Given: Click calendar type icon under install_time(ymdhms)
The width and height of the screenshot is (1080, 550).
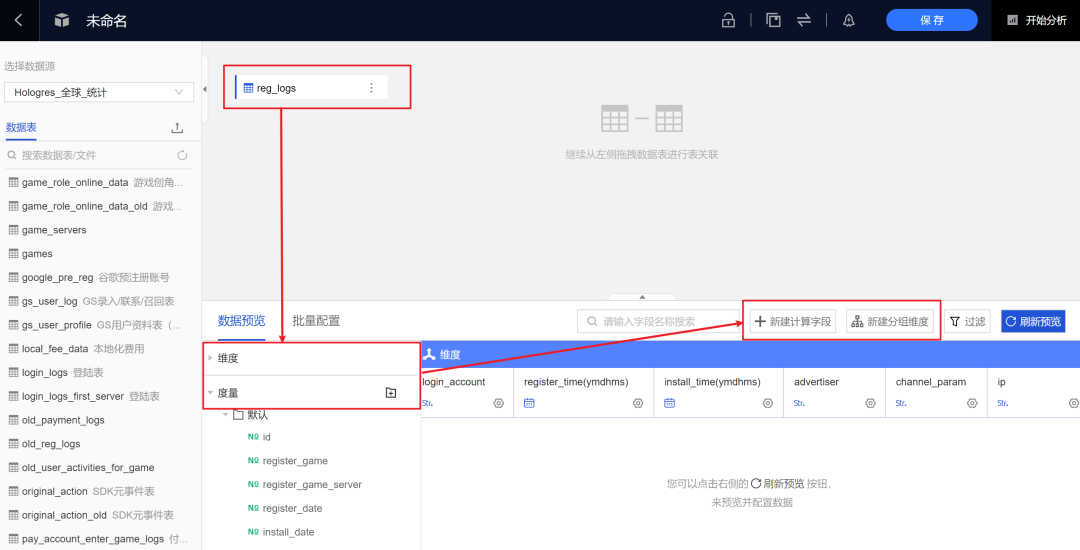Looking at the screenshot, I should point(669,403).
